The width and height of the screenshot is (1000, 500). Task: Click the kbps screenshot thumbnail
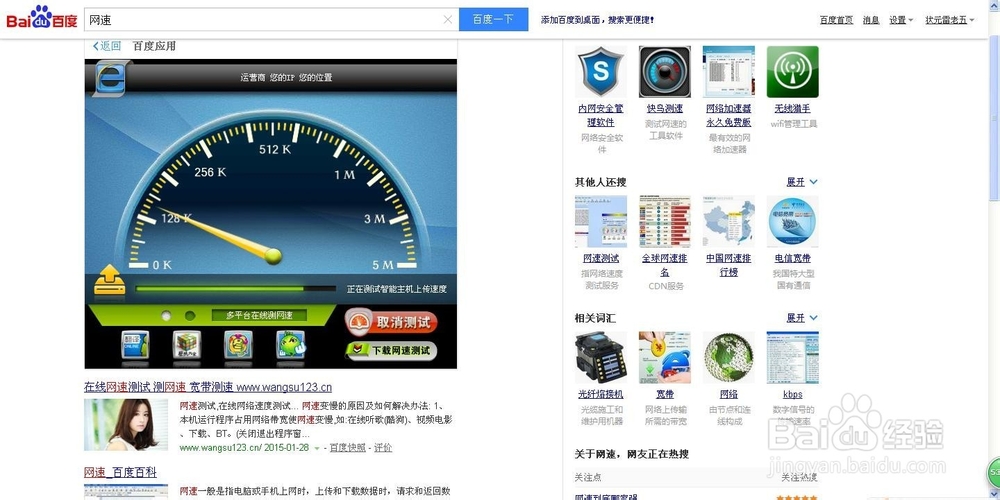coord(792,357)
